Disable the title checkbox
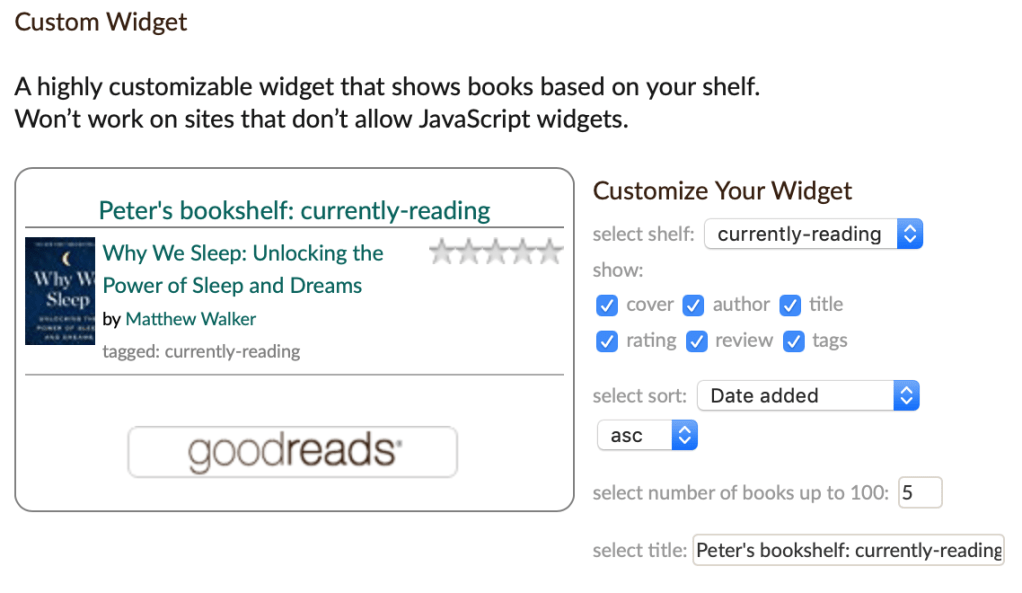Viewport: 1022px width, 593px height. click(790, 305)
